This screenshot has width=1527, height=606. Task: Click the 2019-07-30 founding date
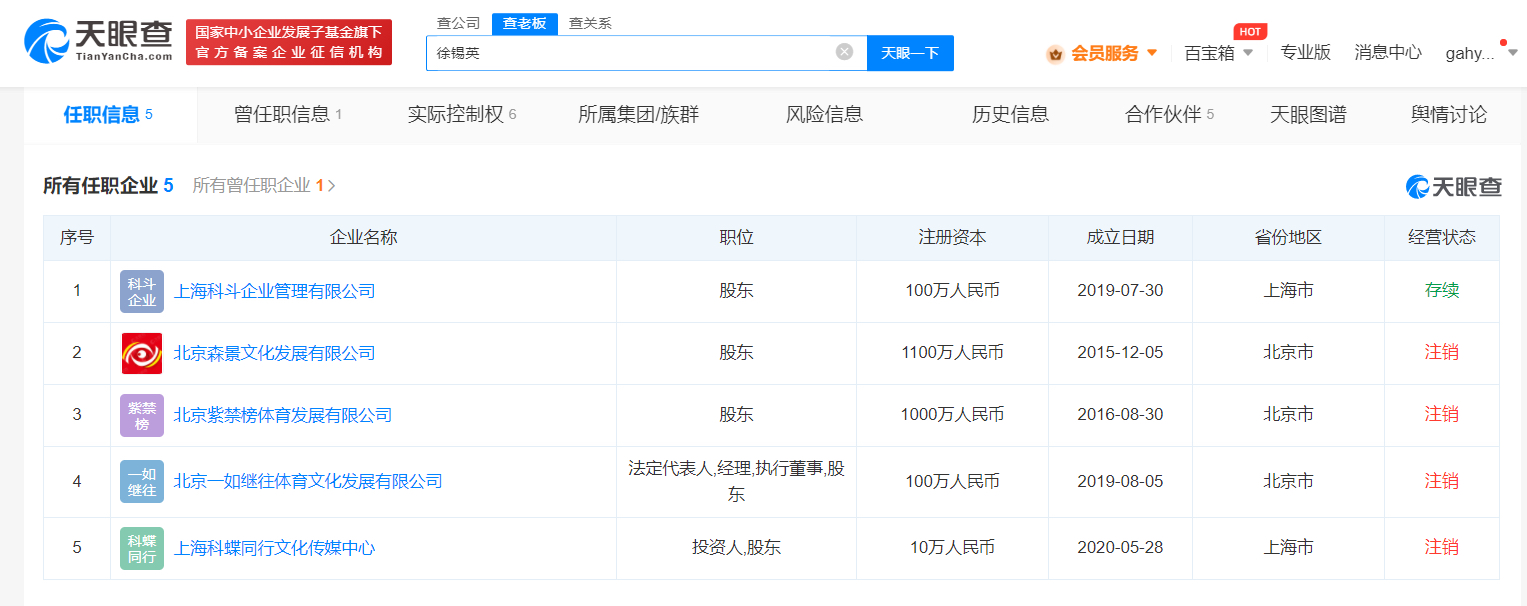tap(1120, 291)
